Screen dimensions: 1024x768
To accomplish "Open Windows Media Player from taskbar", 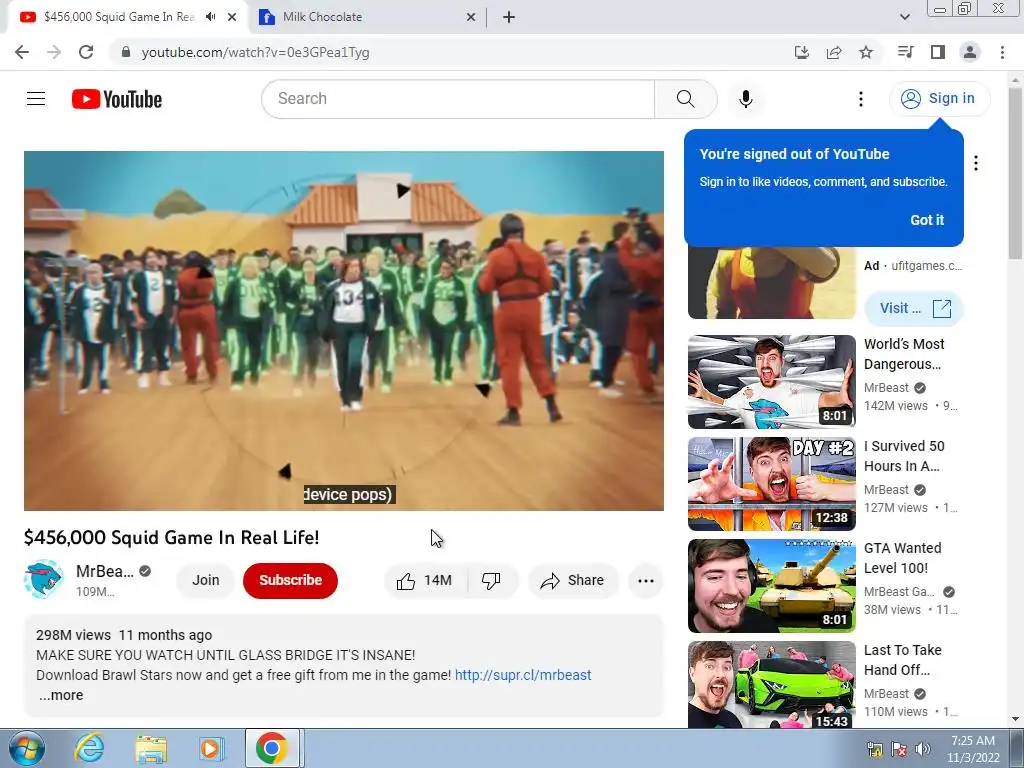I will (x=212, y=748).
